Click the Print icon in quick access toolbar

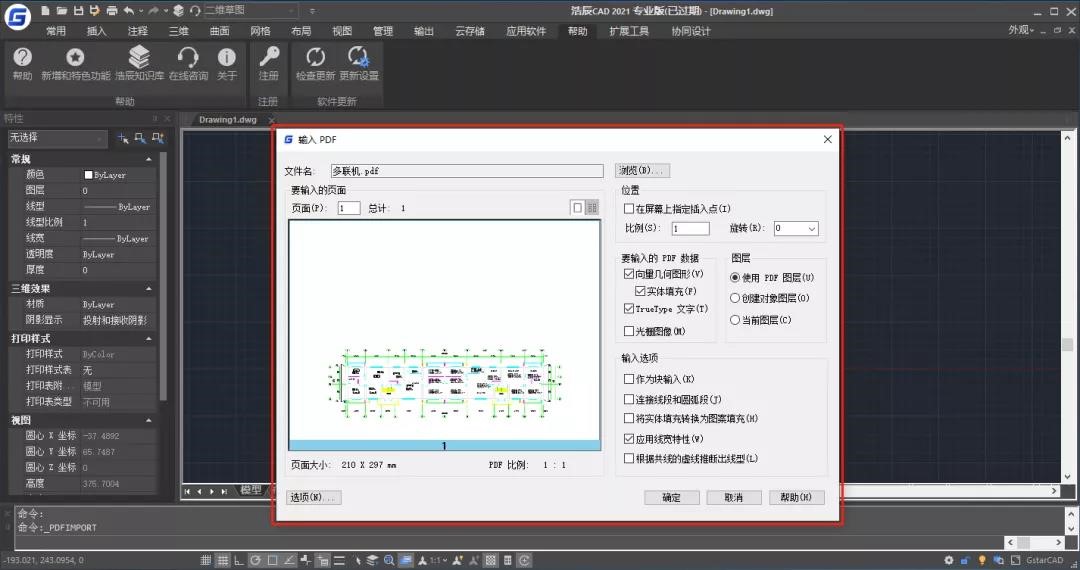coord(112,10)
